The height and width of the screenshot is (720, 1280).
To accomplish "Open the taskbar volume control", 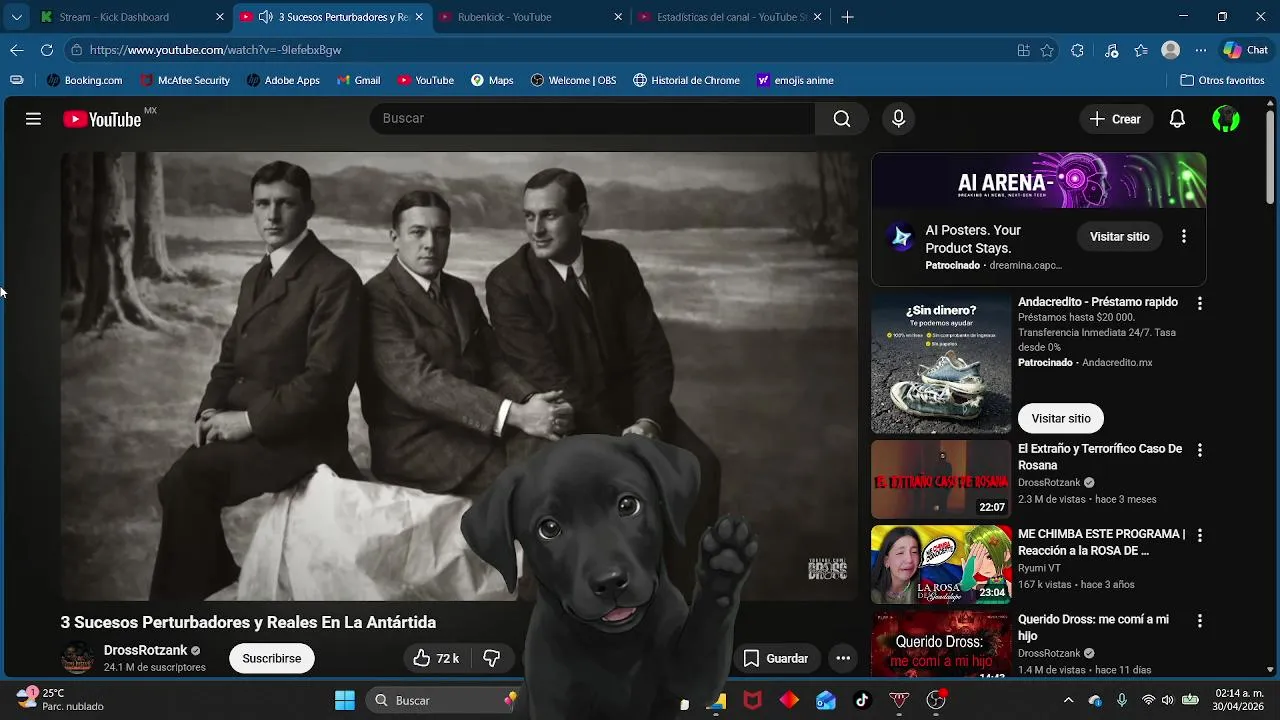I will (1170, 700).
